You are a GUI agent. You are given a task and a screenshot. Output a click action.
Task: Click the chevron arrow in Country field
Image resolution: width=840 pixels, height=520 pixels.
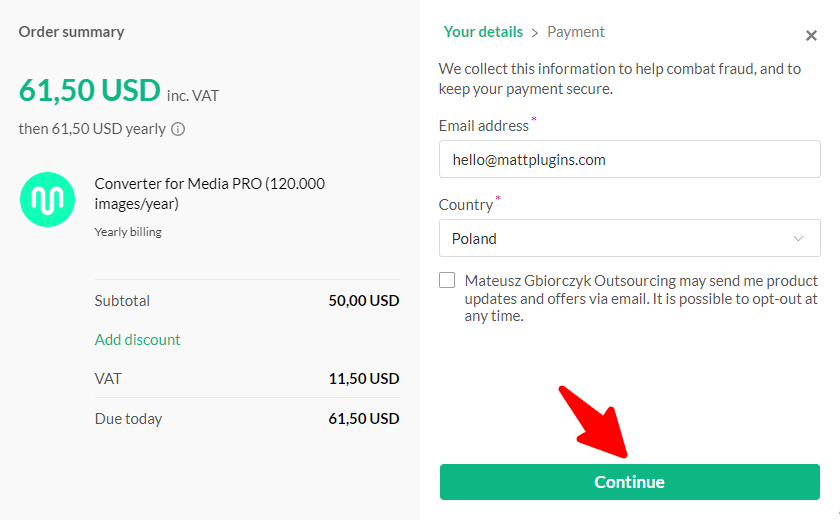pos(798,238)
